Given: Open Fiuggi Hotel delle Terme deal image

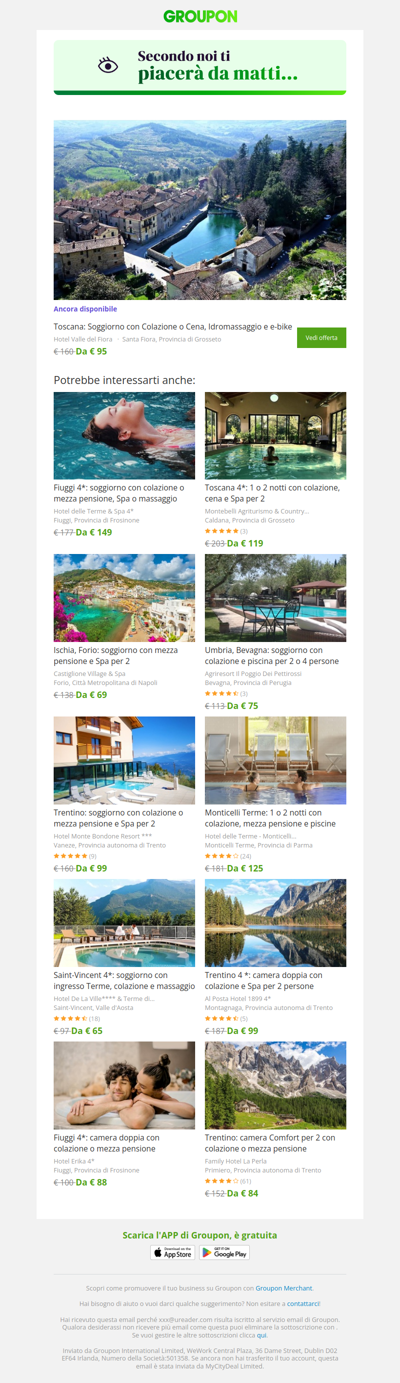Looking at the screenshot, I should [124, 435].
